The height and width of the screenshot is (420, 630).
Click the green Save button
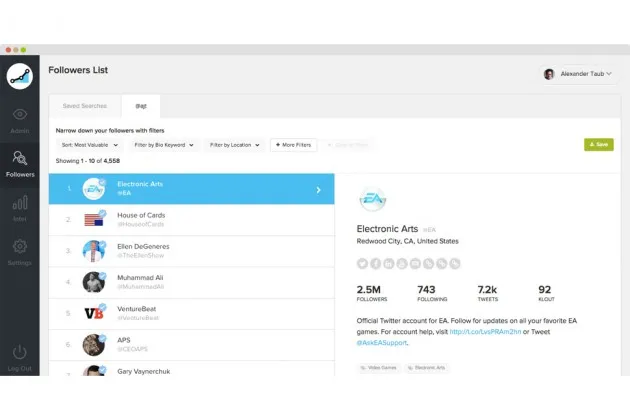click(x=599, y=145)
